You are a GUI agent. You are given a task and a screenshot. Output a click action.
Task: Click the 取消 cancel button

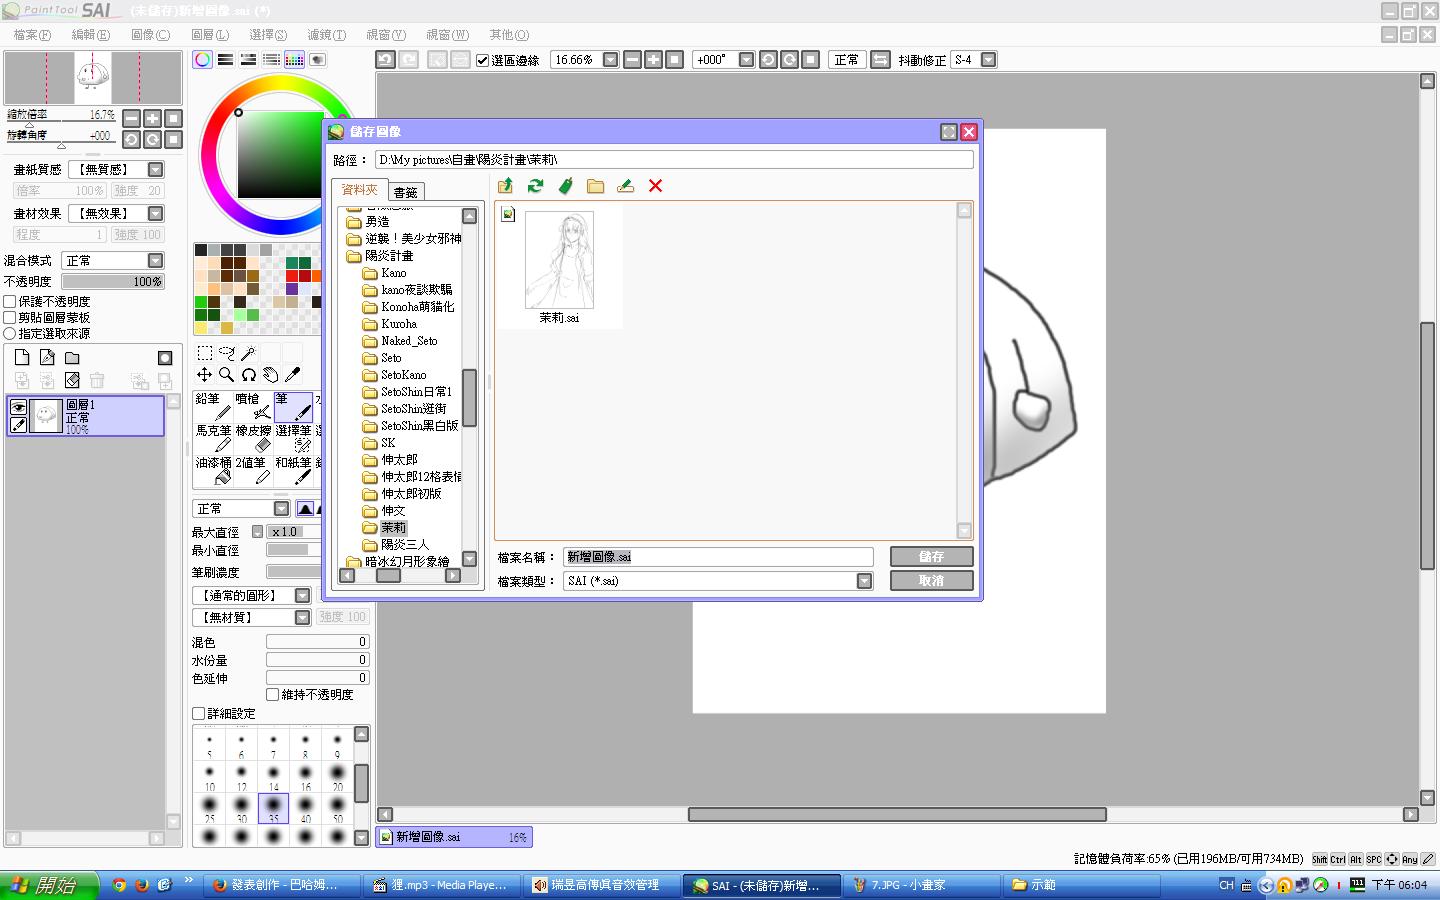931,581
